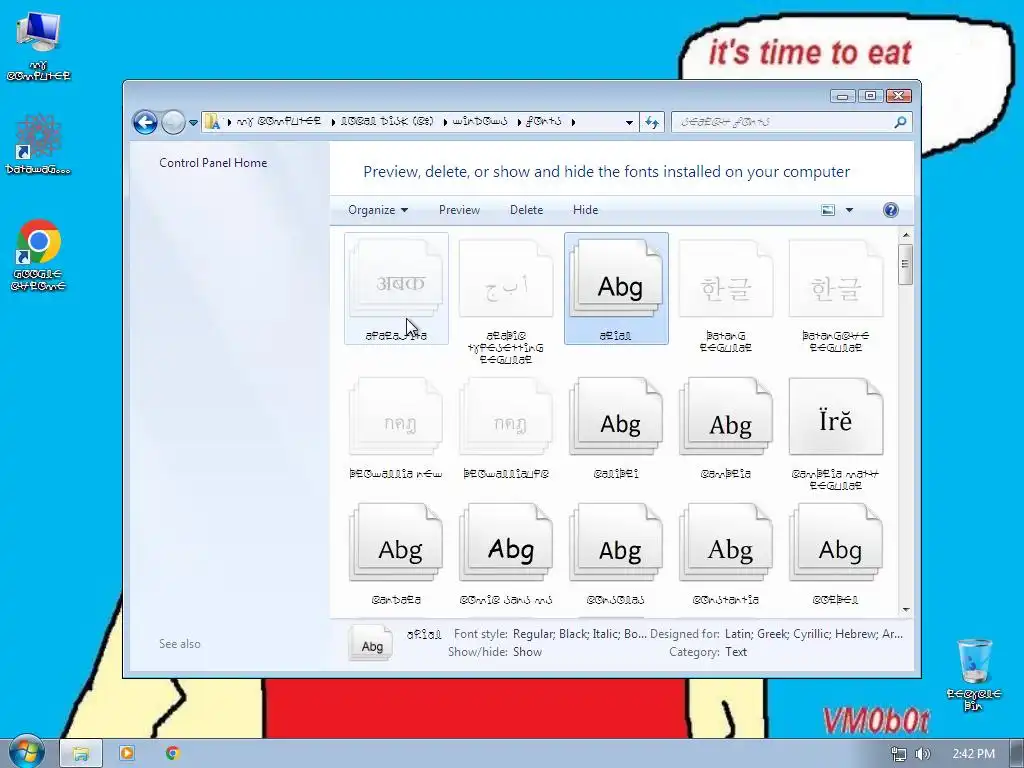Click the Category Text value
The width and height of the screenshot is (1024, 768).
coord(736,652)
